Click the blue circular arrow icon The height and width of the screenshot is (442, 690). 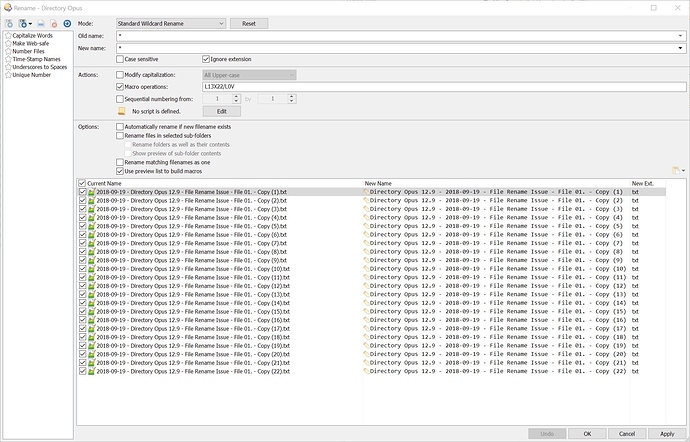(67, 24)
